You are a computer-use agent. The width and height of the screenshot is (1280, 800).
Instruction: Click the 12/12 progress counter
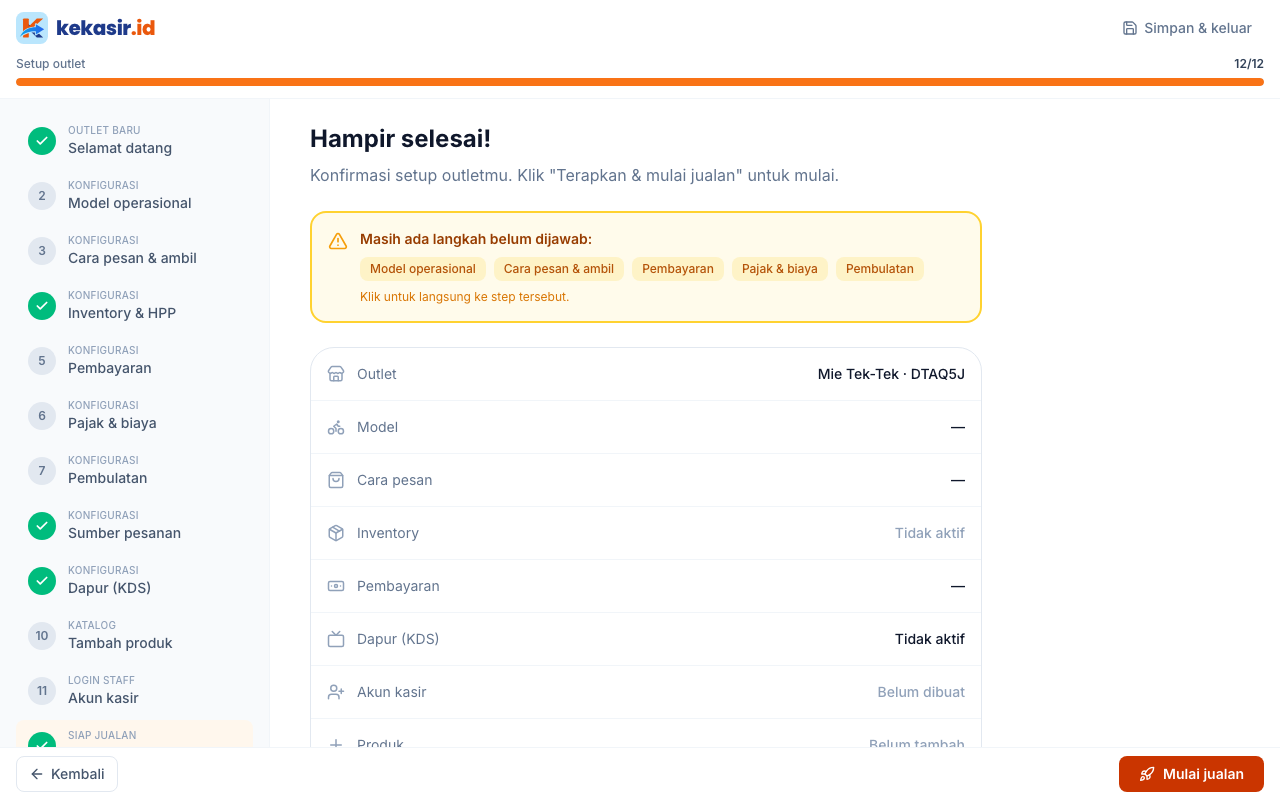pyautogui.click(x=1249, y=64)
